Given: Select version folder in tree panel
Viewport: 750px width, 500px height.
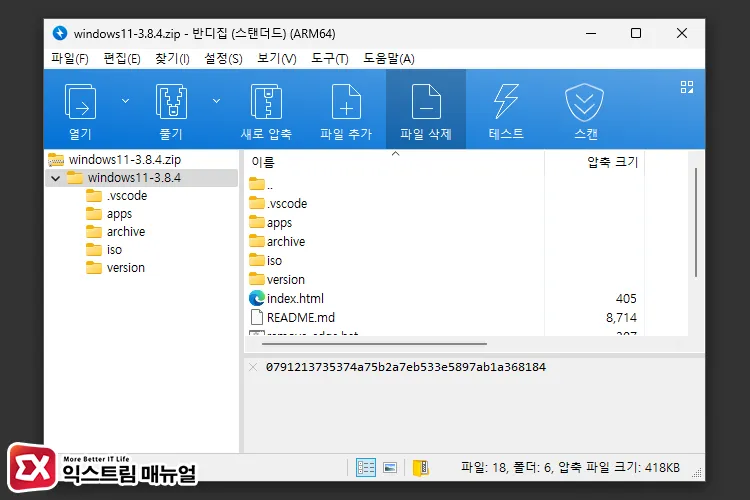Looking at the screenshot, I should click(115, 268).
